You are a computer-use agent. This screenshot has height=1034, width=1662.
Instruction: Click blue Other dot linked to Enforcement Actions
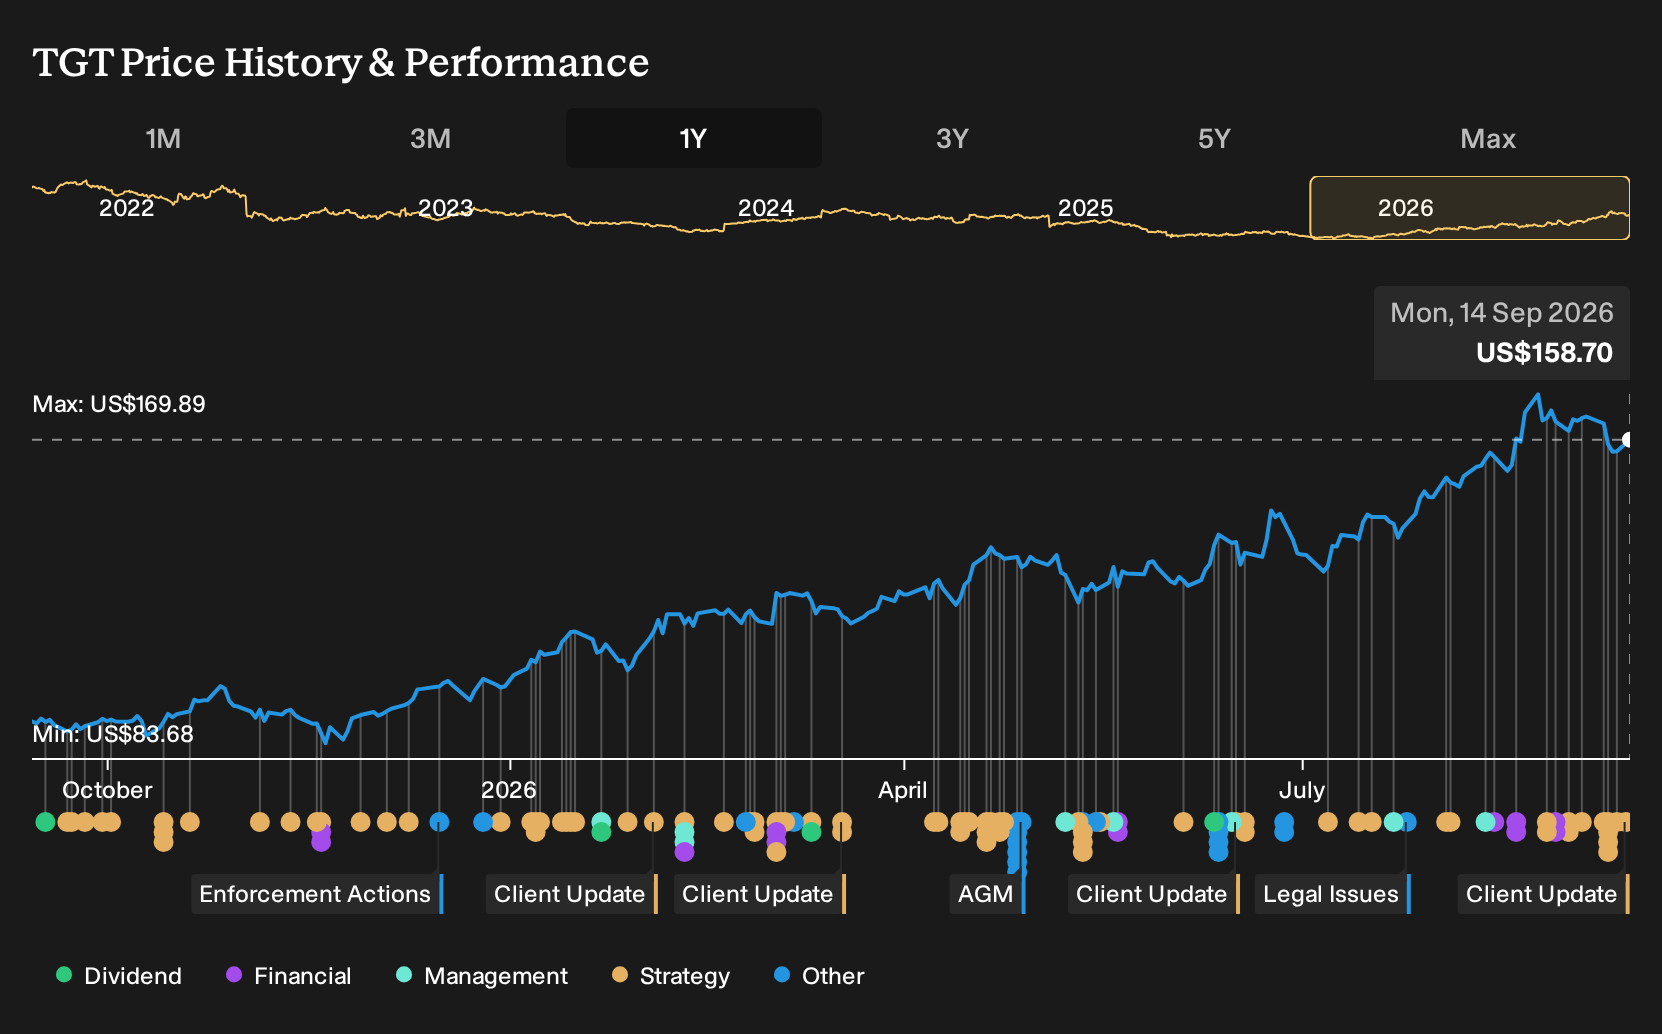pos(439,822)
